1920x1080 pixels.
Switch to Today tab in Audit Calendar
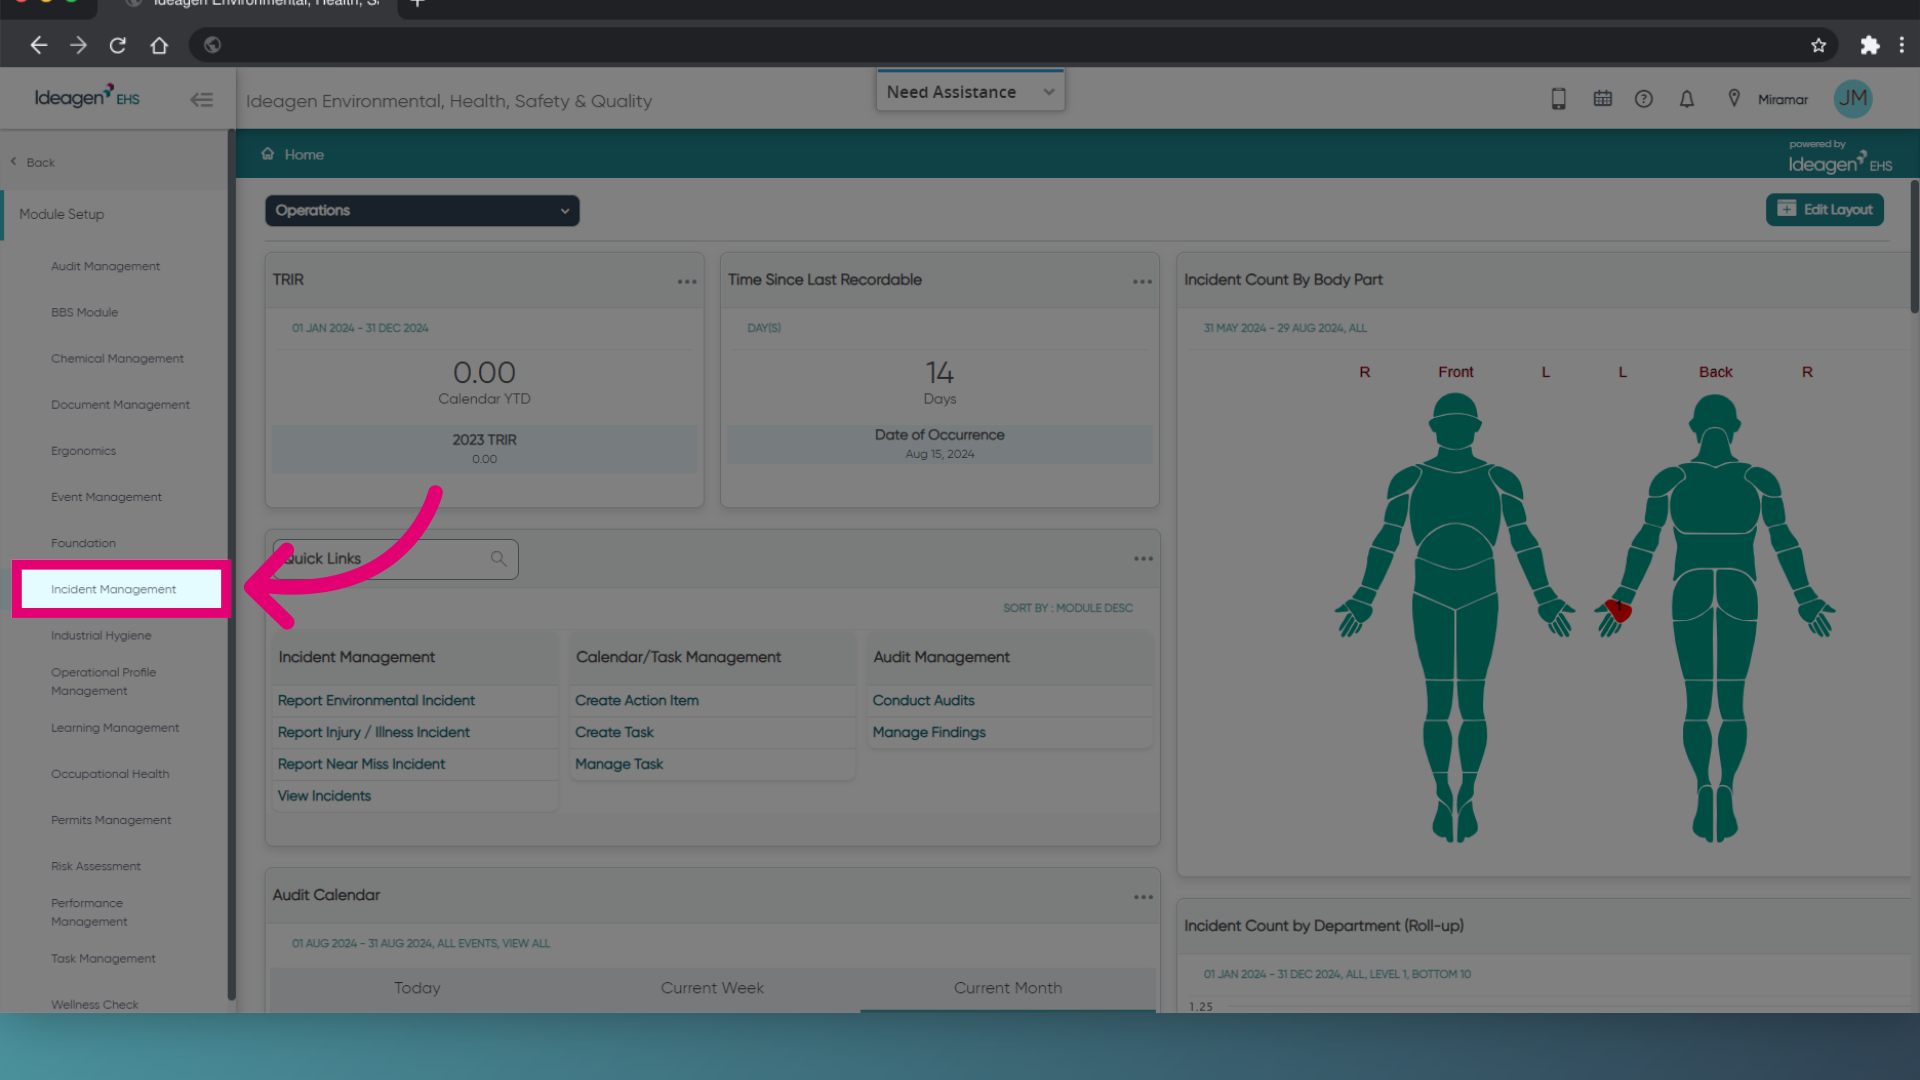point(417,988)
